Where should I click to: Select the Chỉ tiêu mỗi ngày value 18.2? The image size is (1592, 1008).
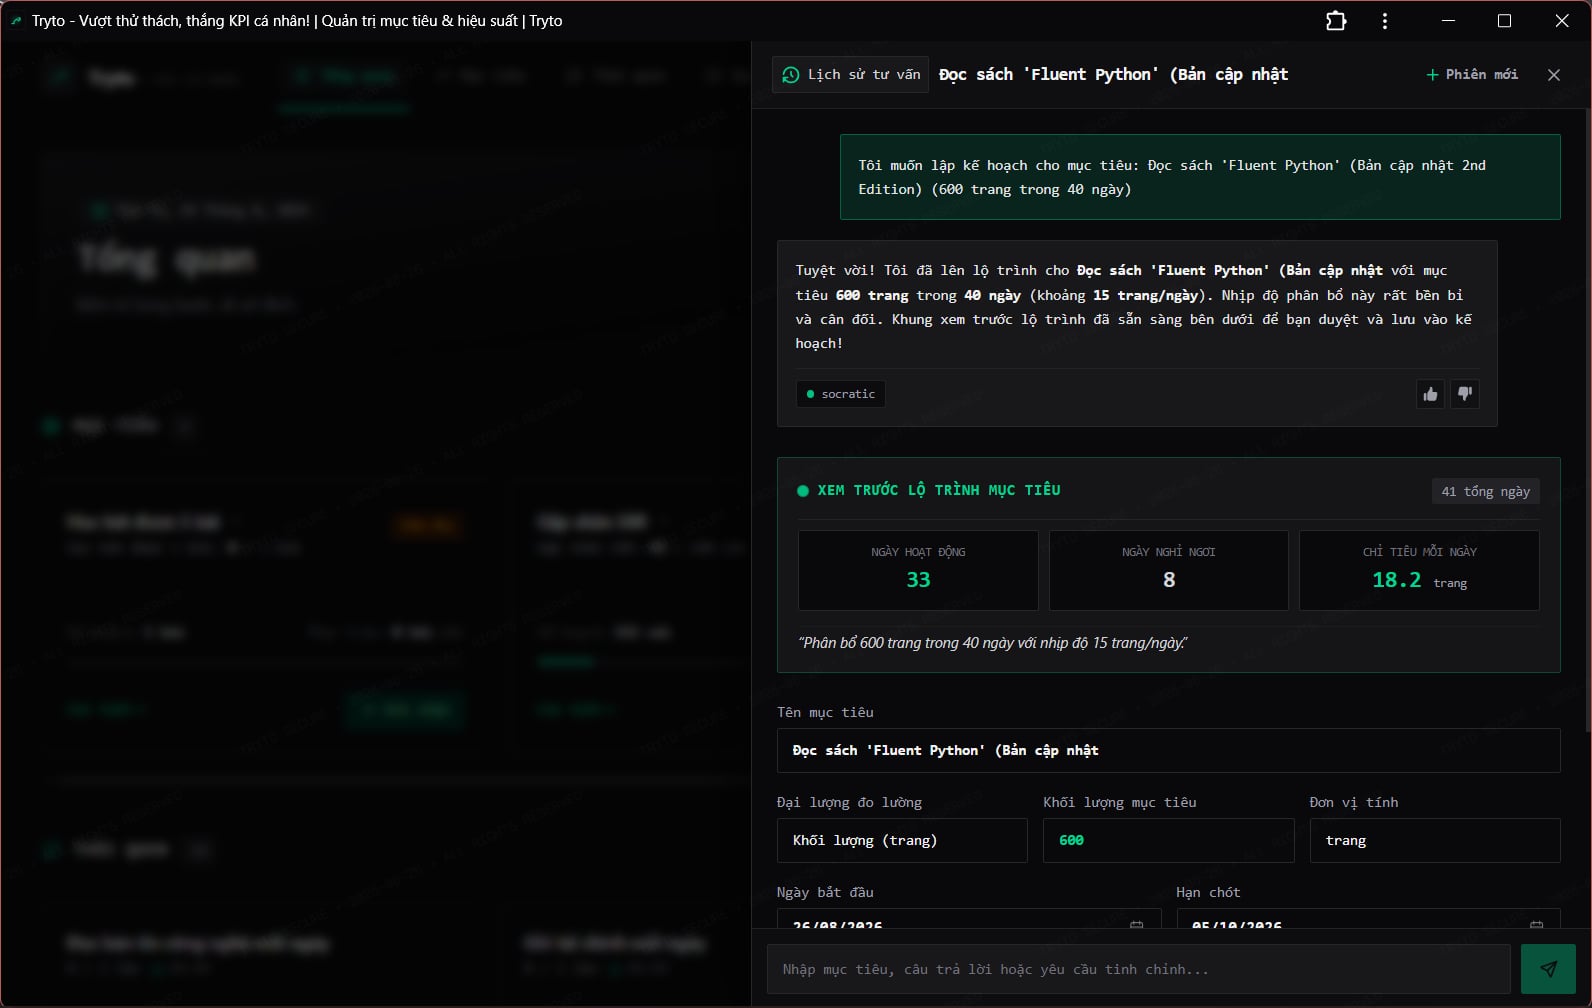(1396, 580)
